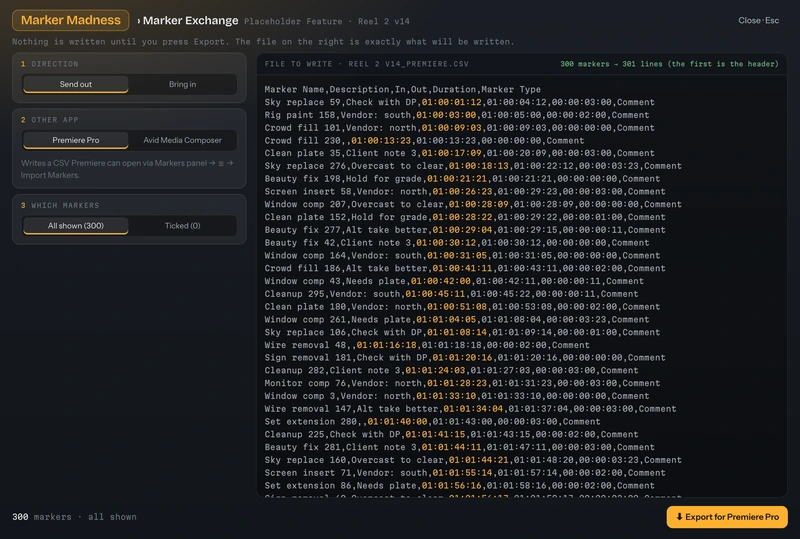Click the Wire removal 48 line
Viewport: 800px width, 539px height.
click(427, 345)
